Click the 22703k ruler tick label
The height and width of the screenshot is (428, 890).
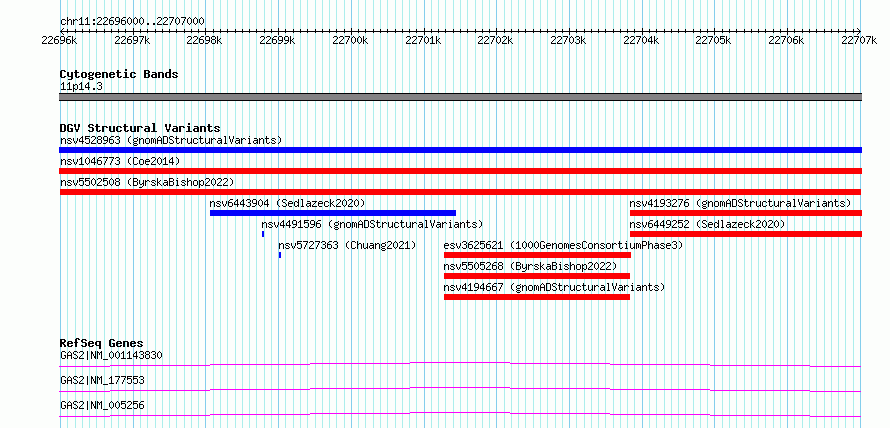click(569, 40)
